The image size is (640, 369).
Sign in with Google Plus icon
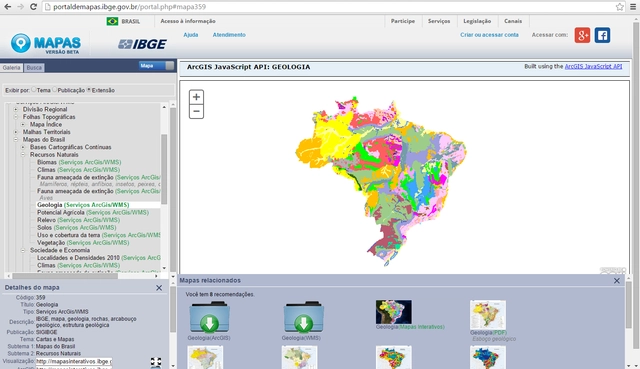tap(582, 35)
